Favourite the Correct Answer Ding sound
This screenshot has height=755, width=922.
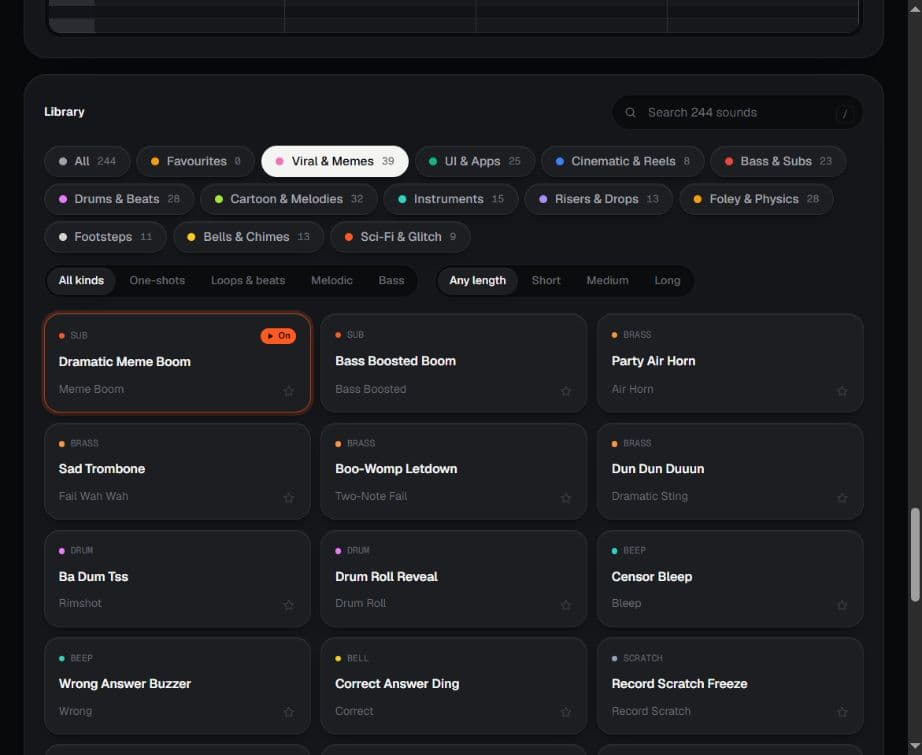tap(566, 712)
